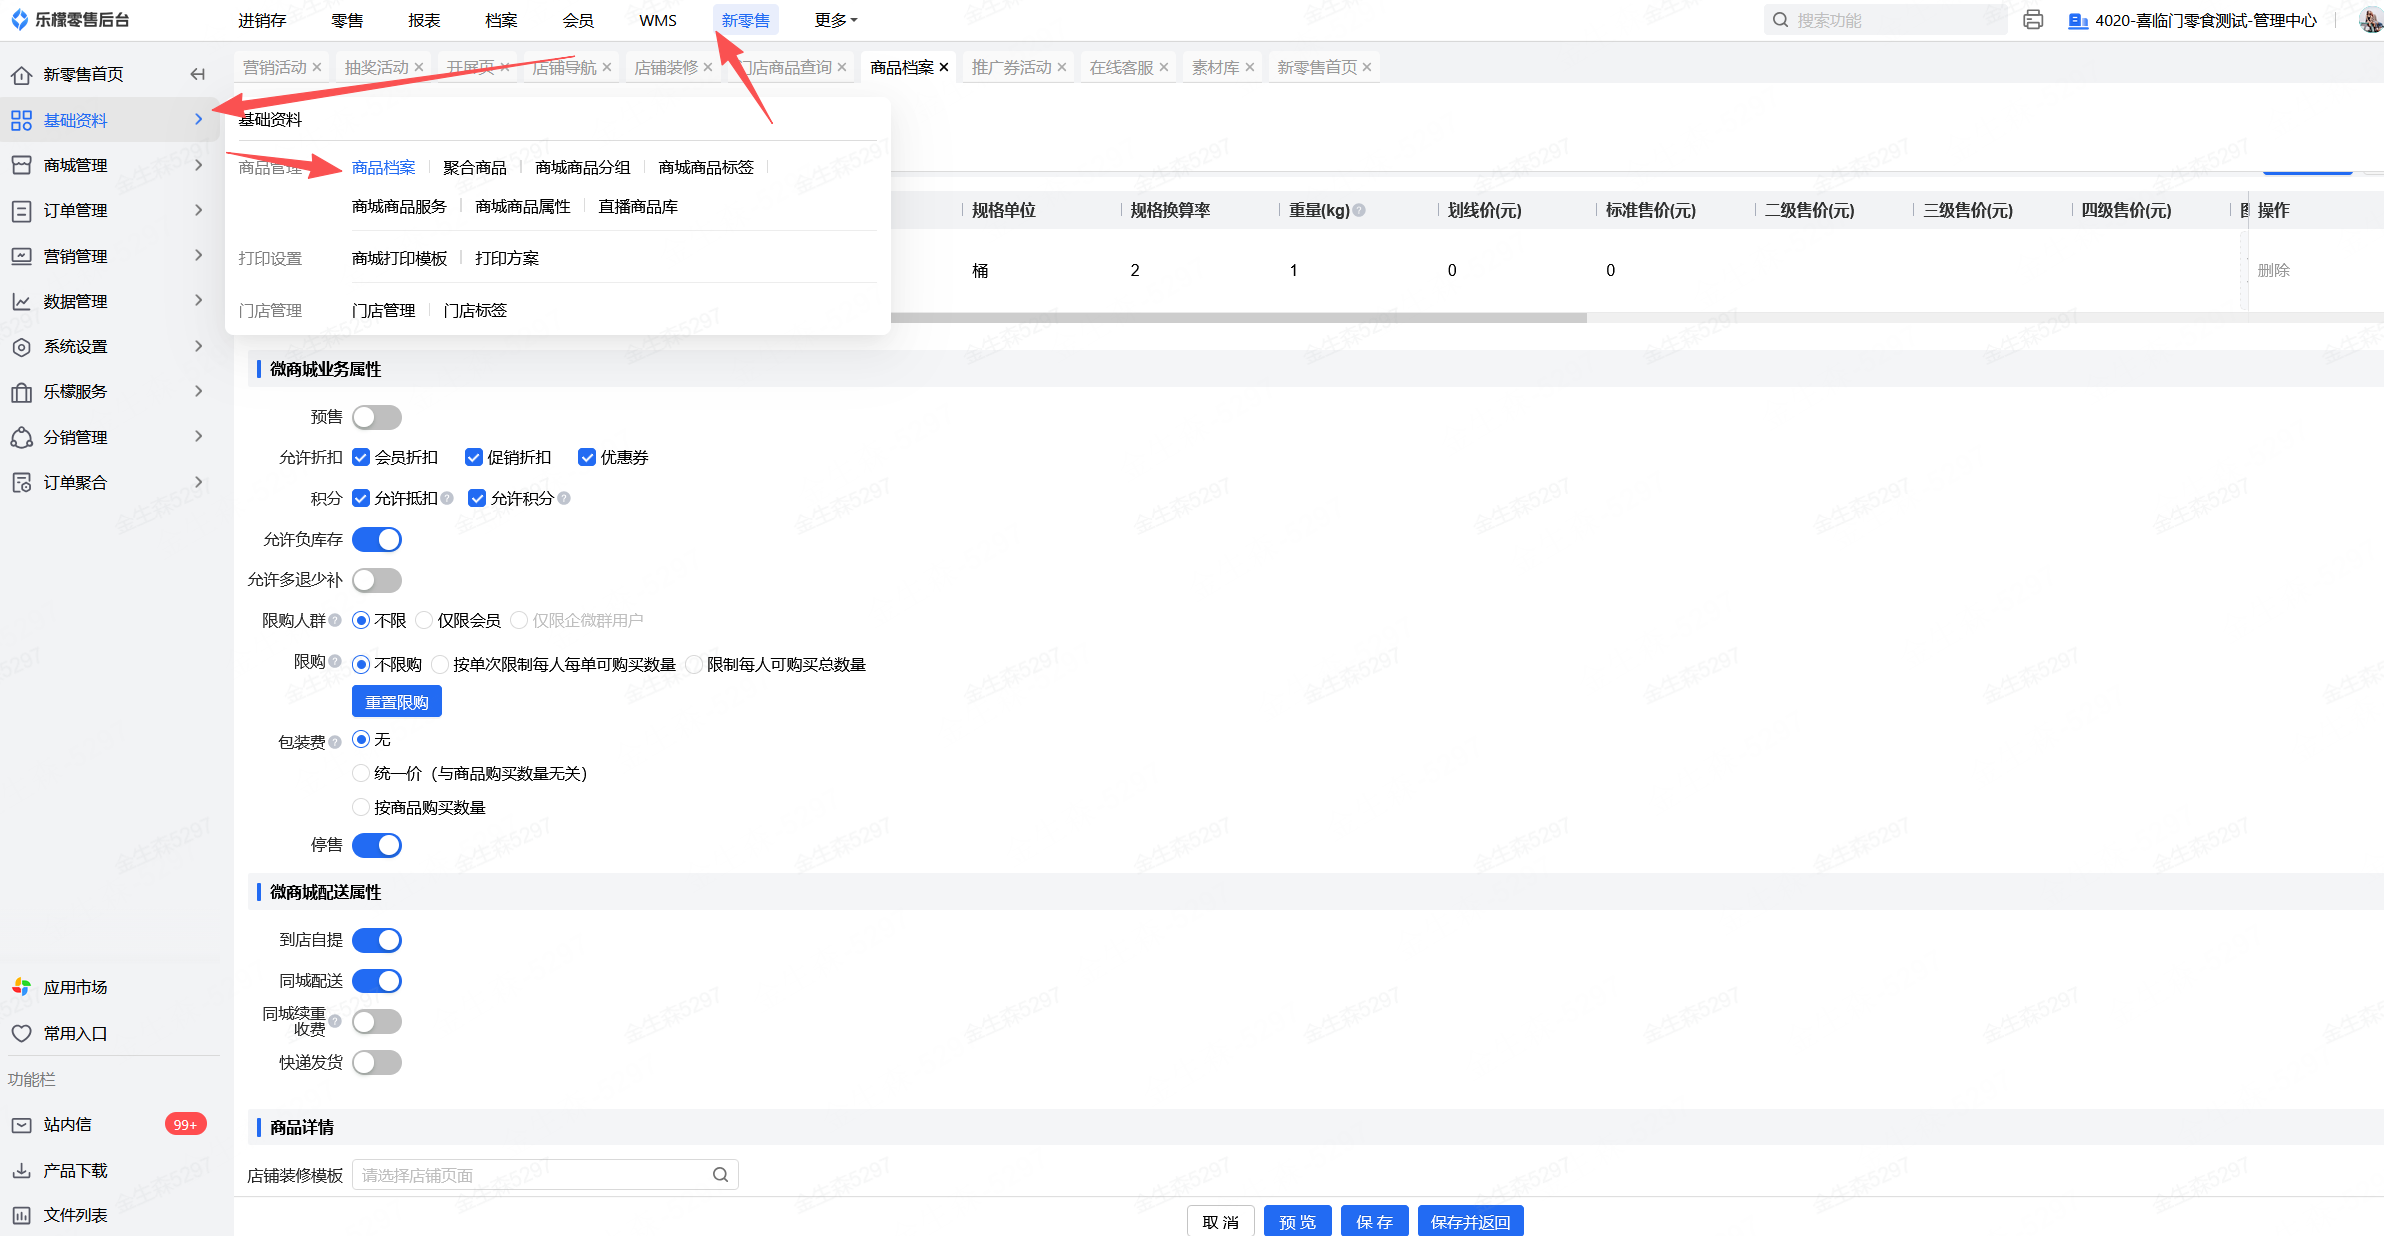Screen dimensions: 2384x1236
Task: Click the 重置限购 button
Action: coord(396,702)
